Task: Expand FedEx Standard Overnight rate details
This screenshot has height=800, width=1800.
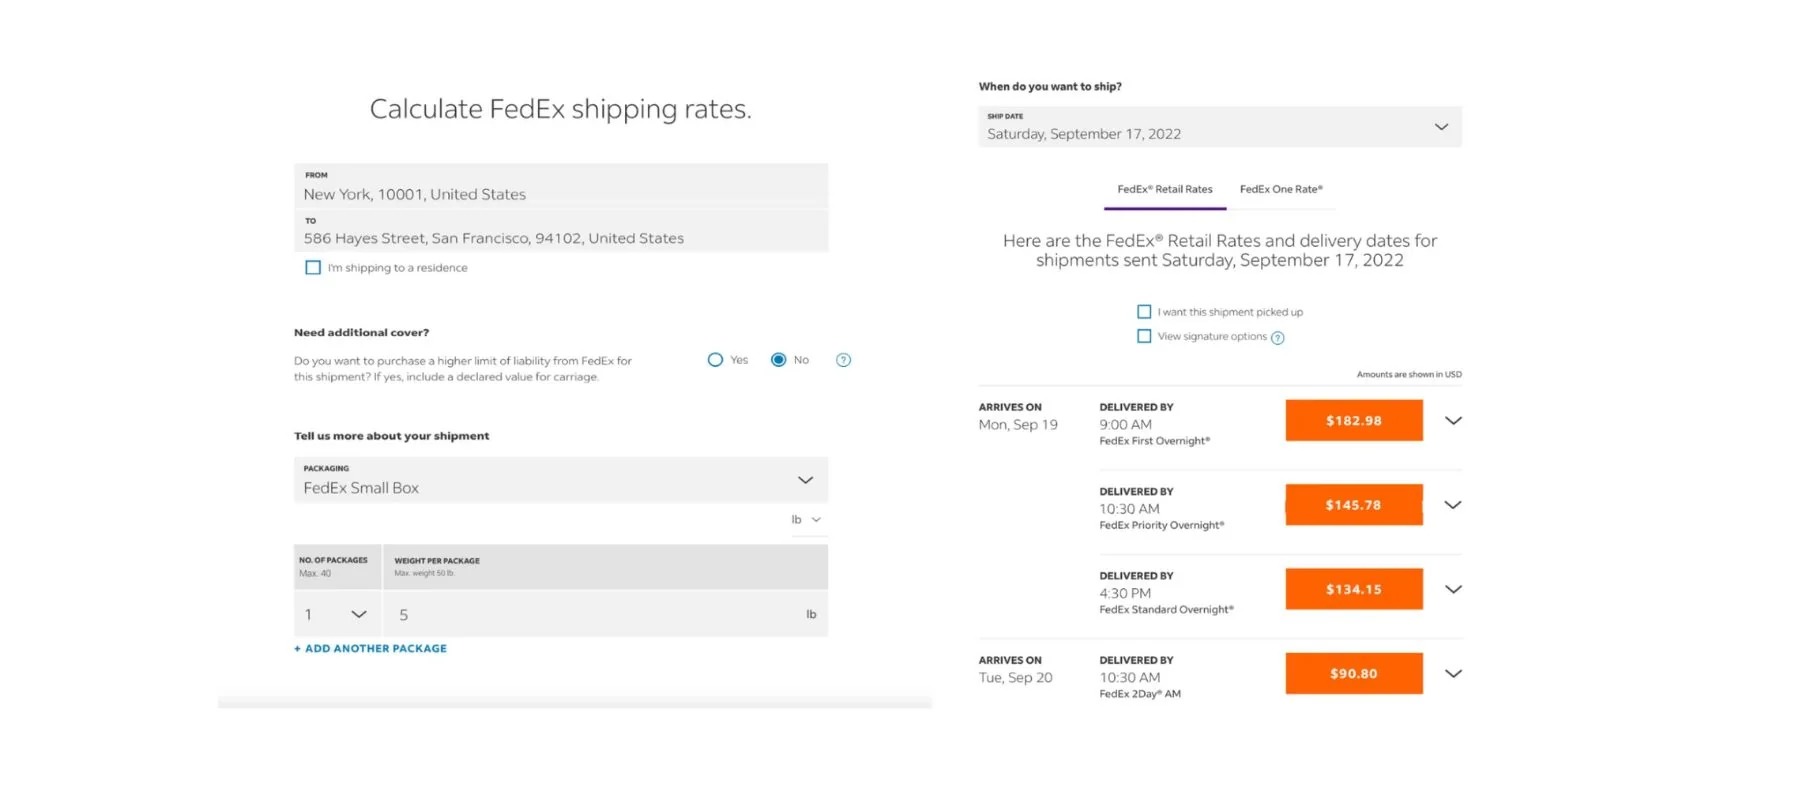Action: [1453, 589]
